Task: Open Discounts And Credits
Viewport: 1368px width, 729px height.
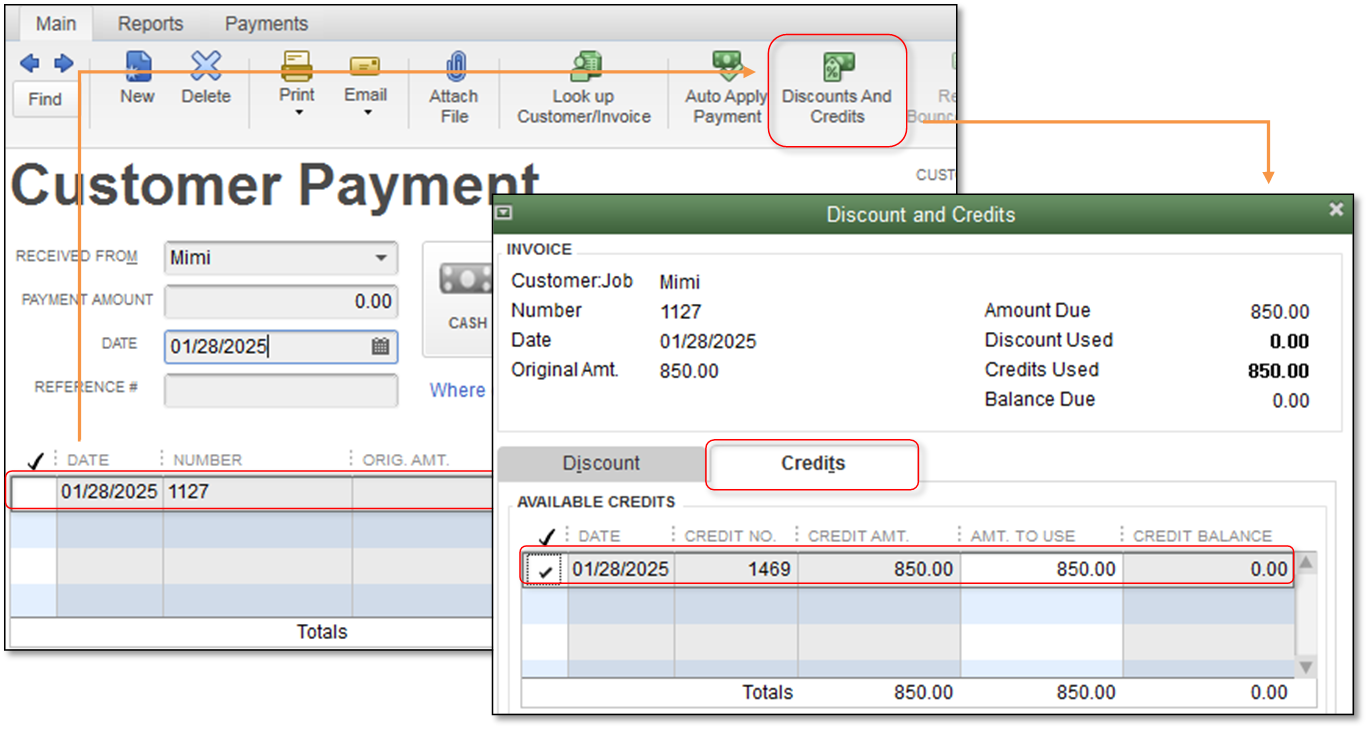Action: coord(837,90)
